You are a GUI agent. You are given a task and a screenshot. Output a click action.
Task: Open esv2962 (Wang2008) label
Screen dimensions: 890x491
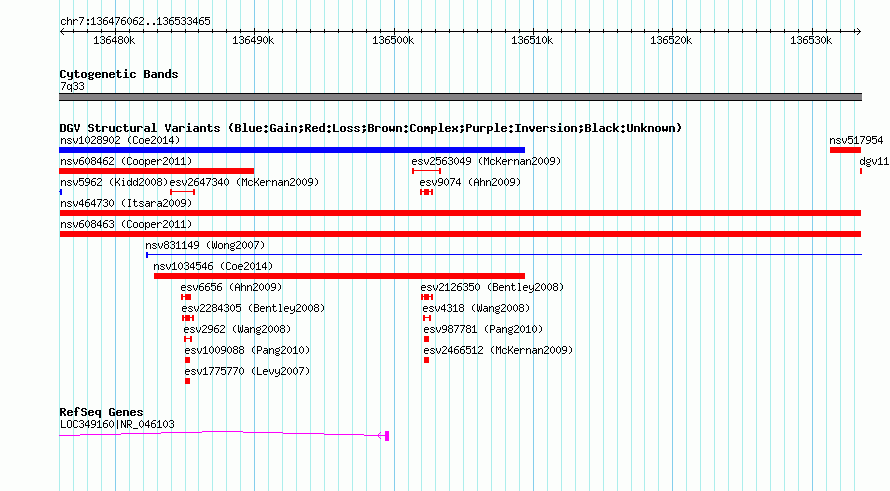click(237, 329)
